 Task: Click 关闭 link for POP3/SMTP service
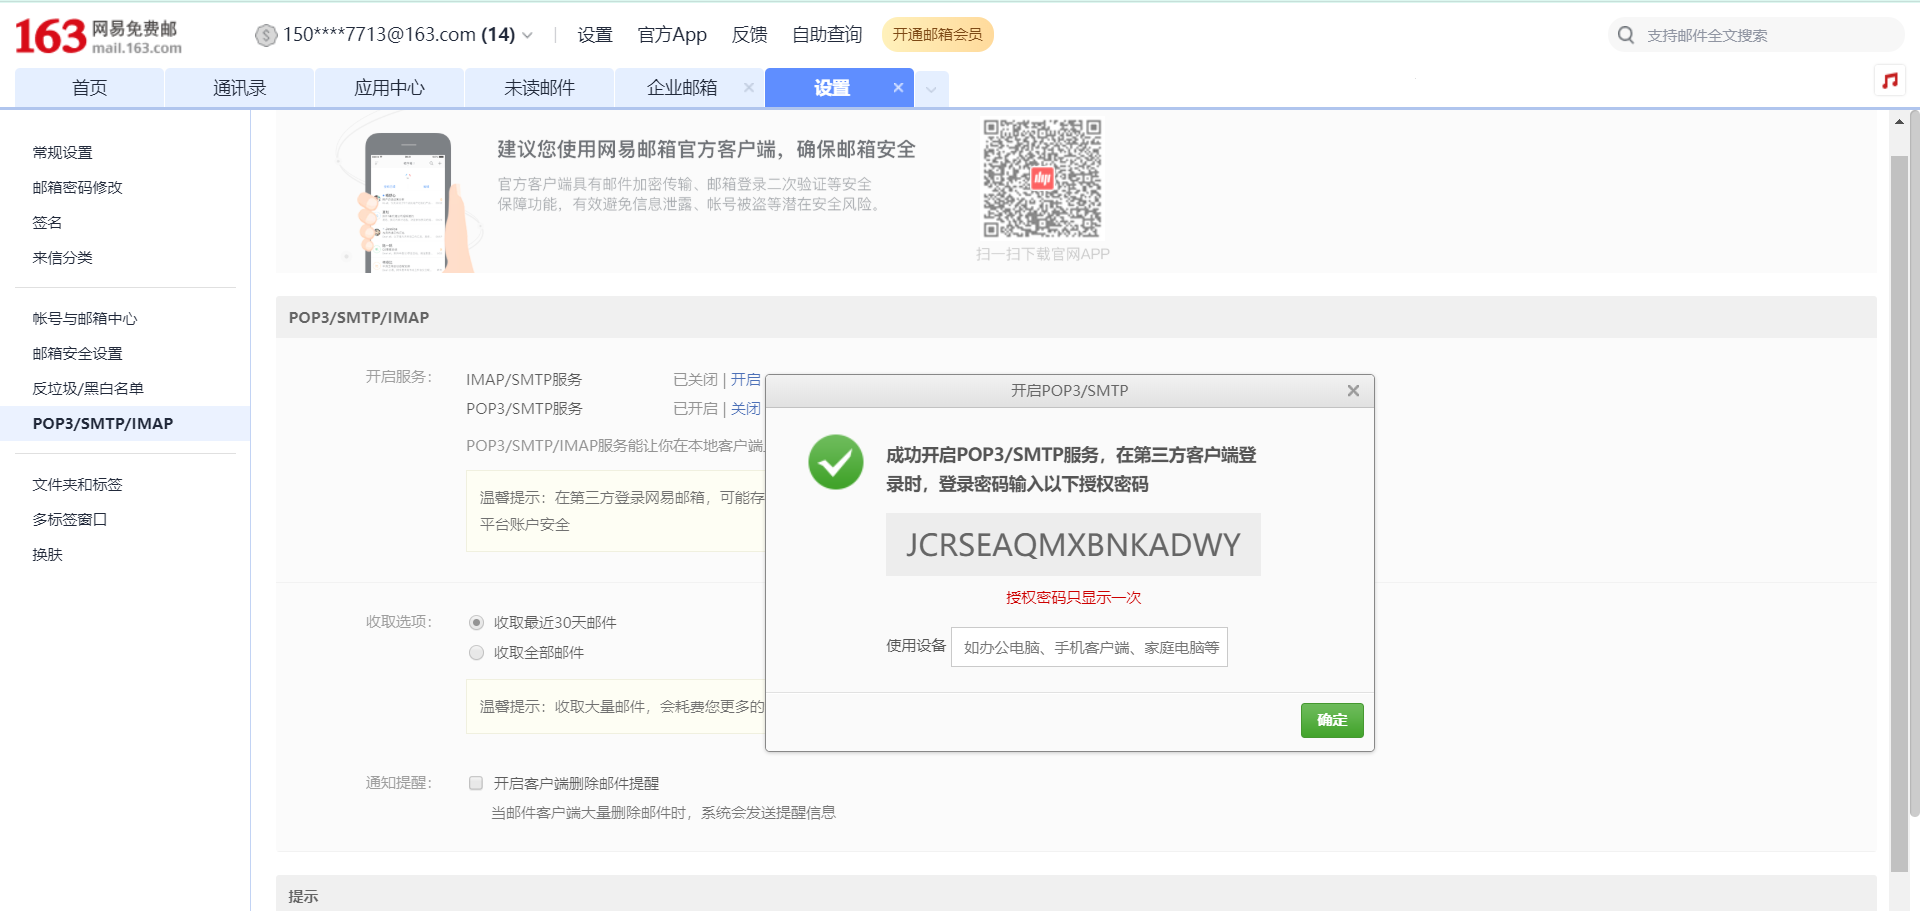pos(746,409)
